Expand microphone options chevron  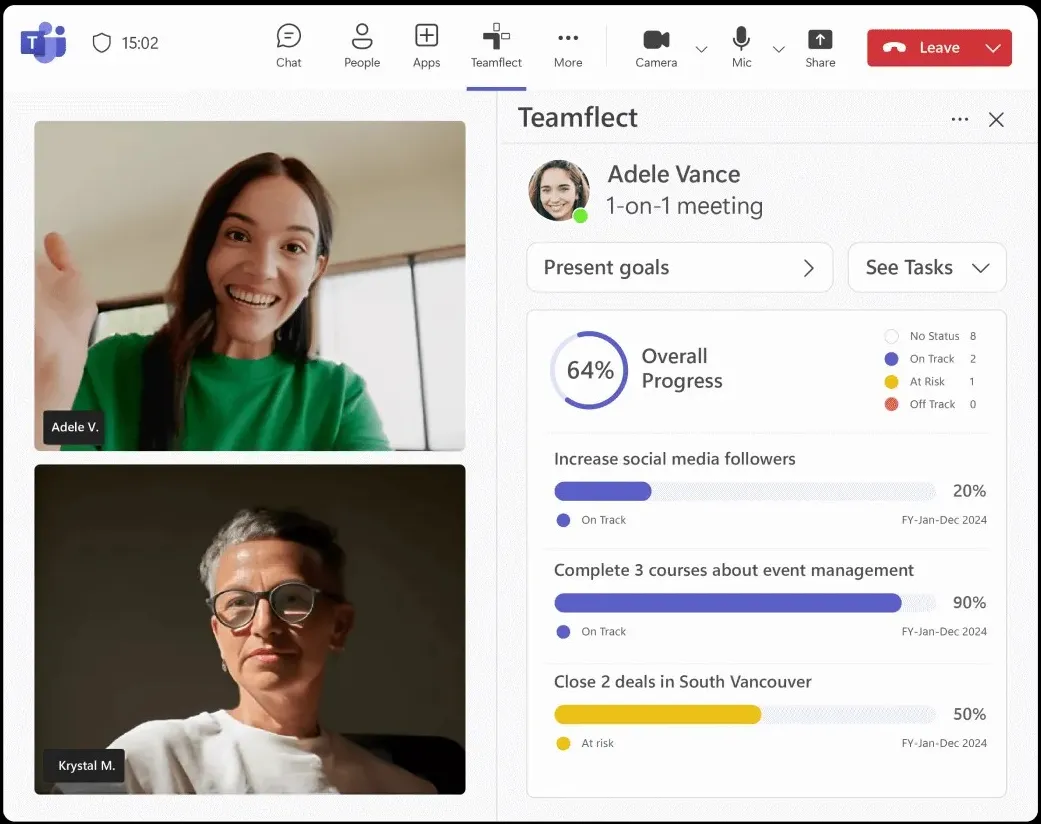tap(779, 49)
